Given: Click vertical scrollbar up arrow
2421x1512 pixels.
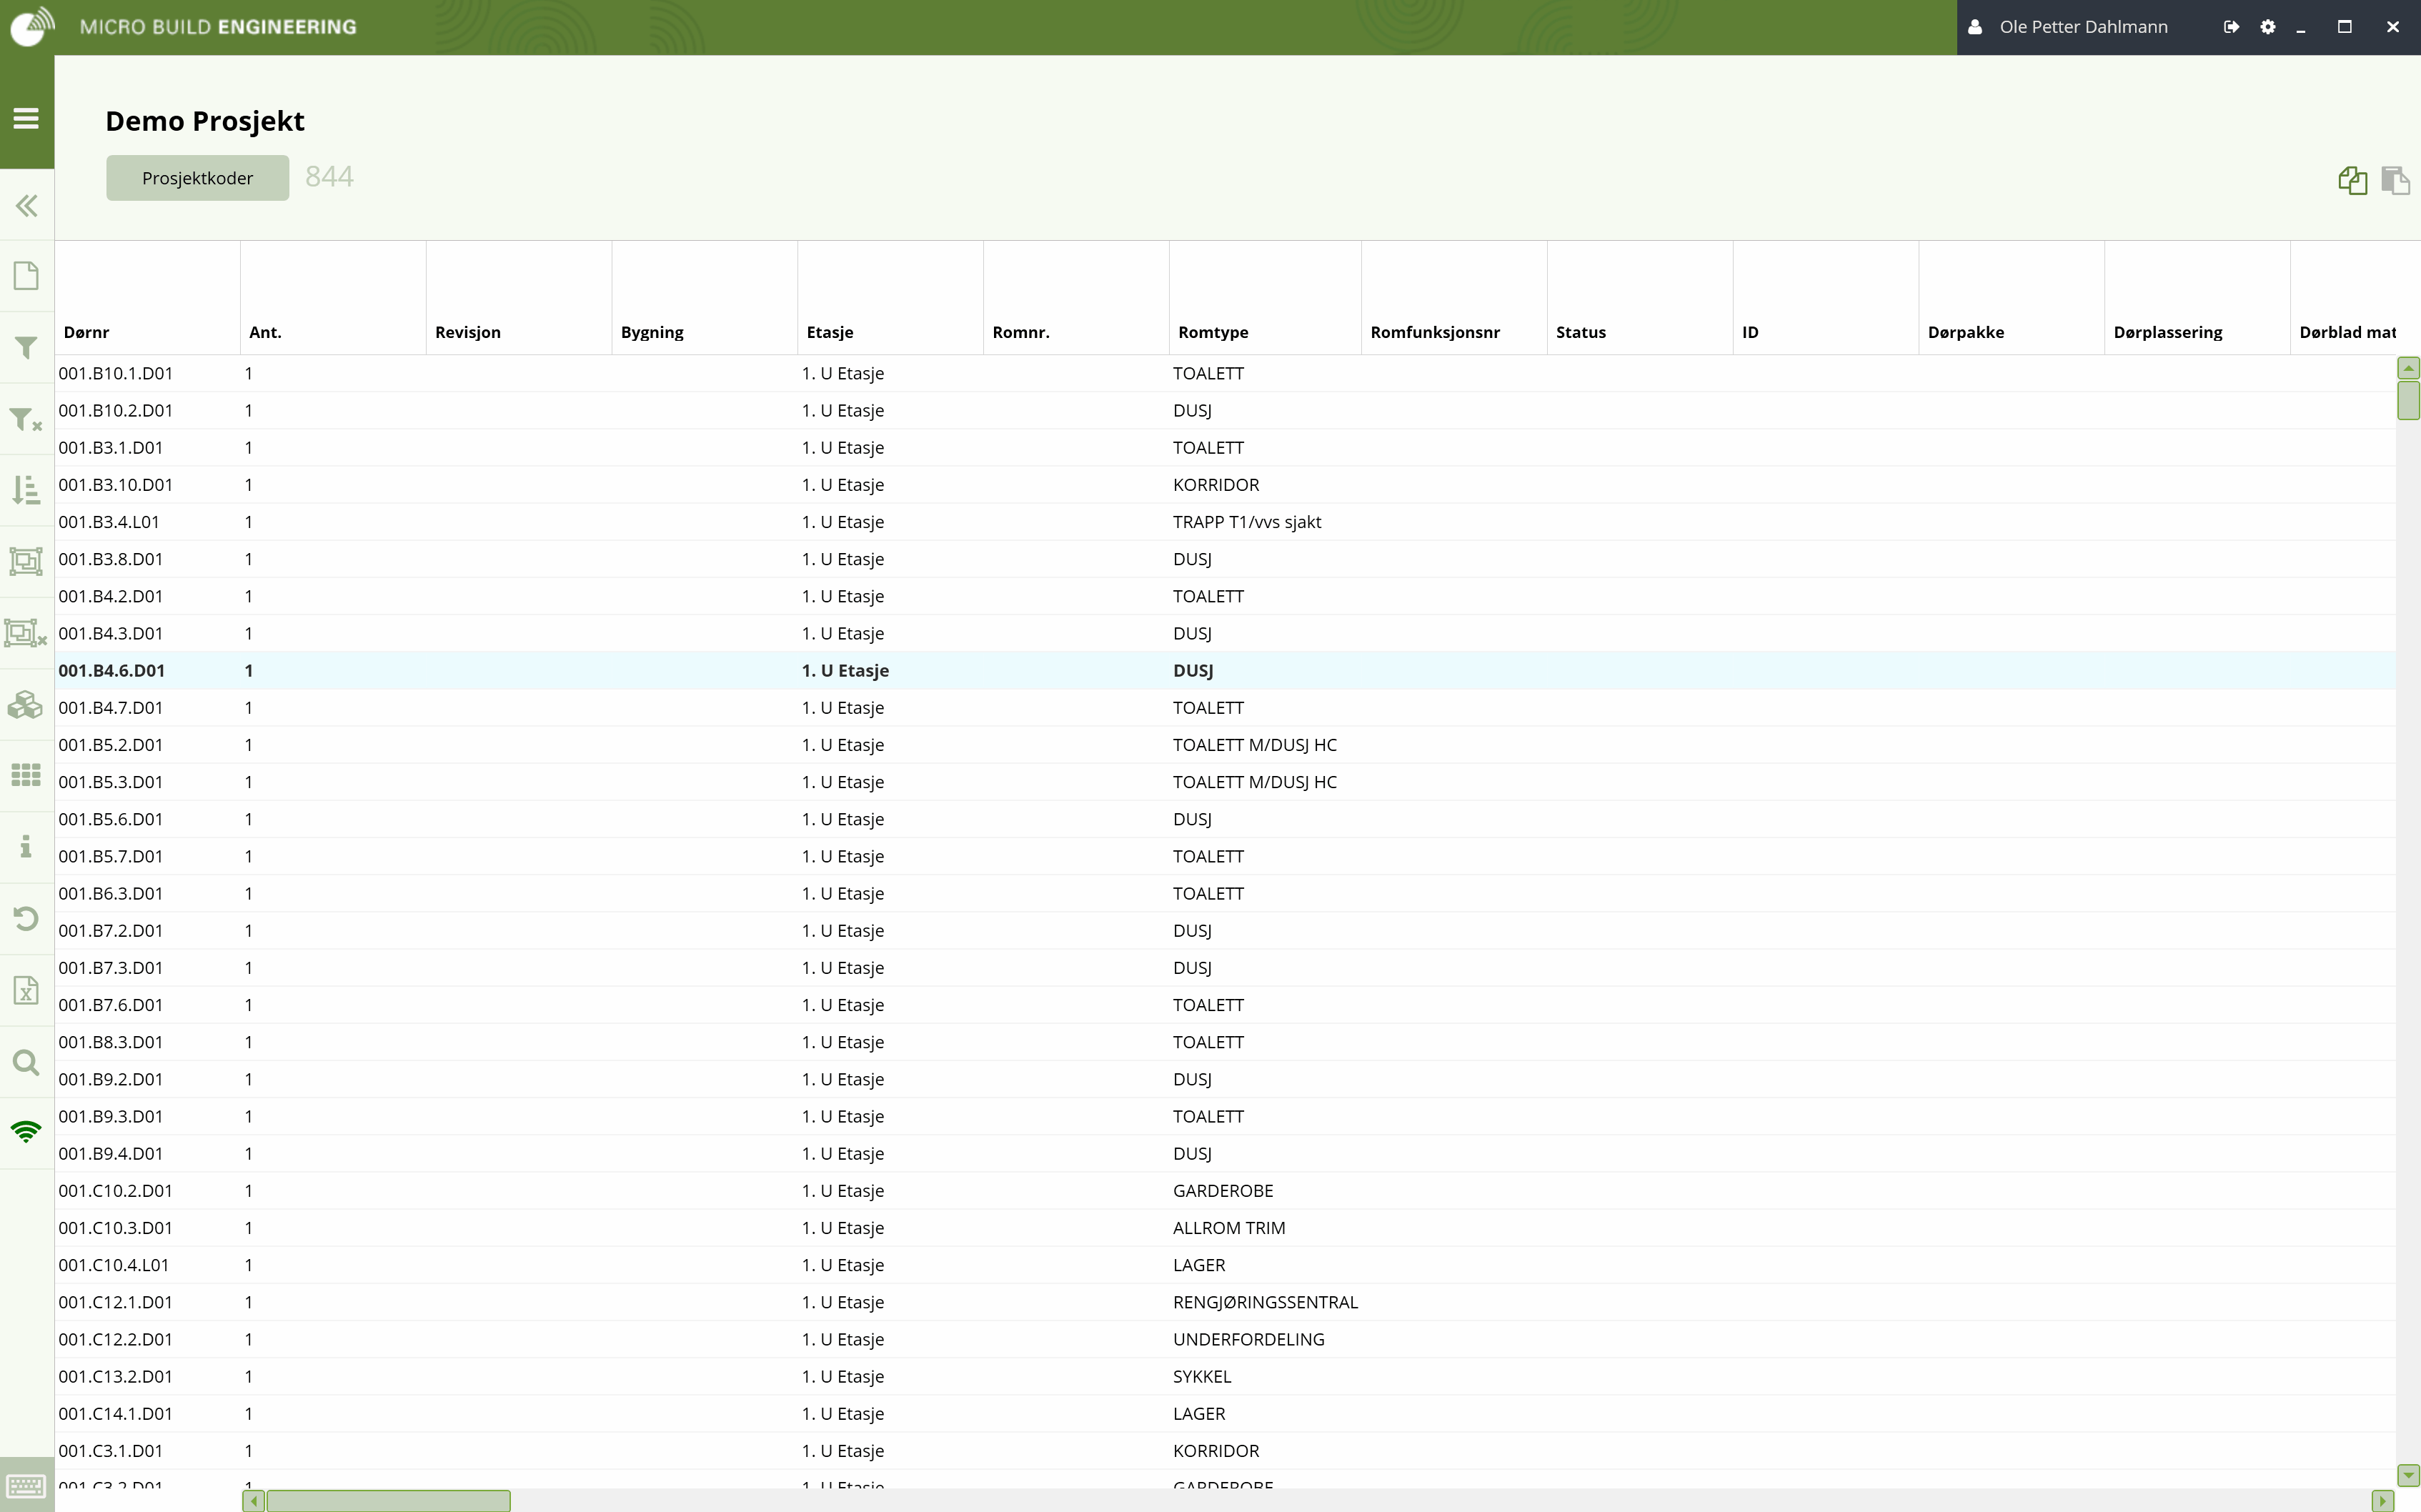Looking at the screenshot, I should click(2408, 368).
